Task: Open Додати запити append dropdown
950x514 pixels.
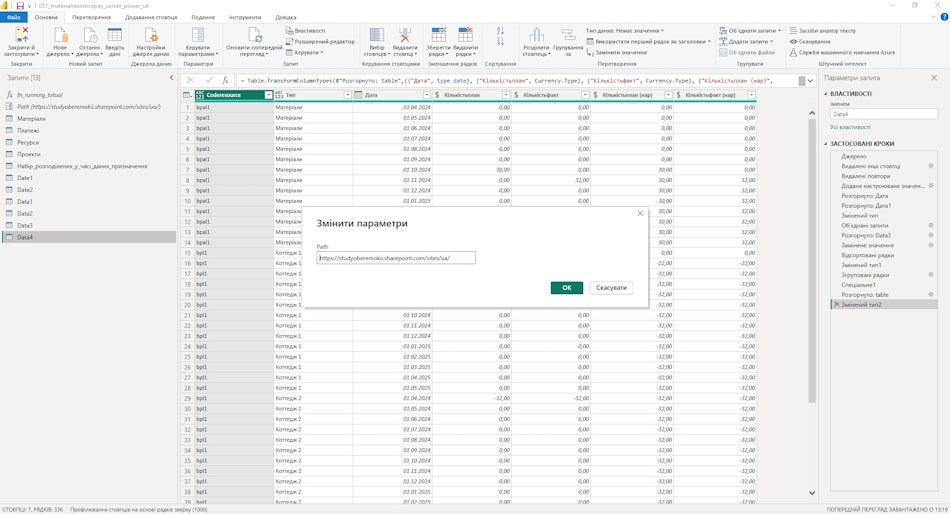Action: [x=747, y=41]
